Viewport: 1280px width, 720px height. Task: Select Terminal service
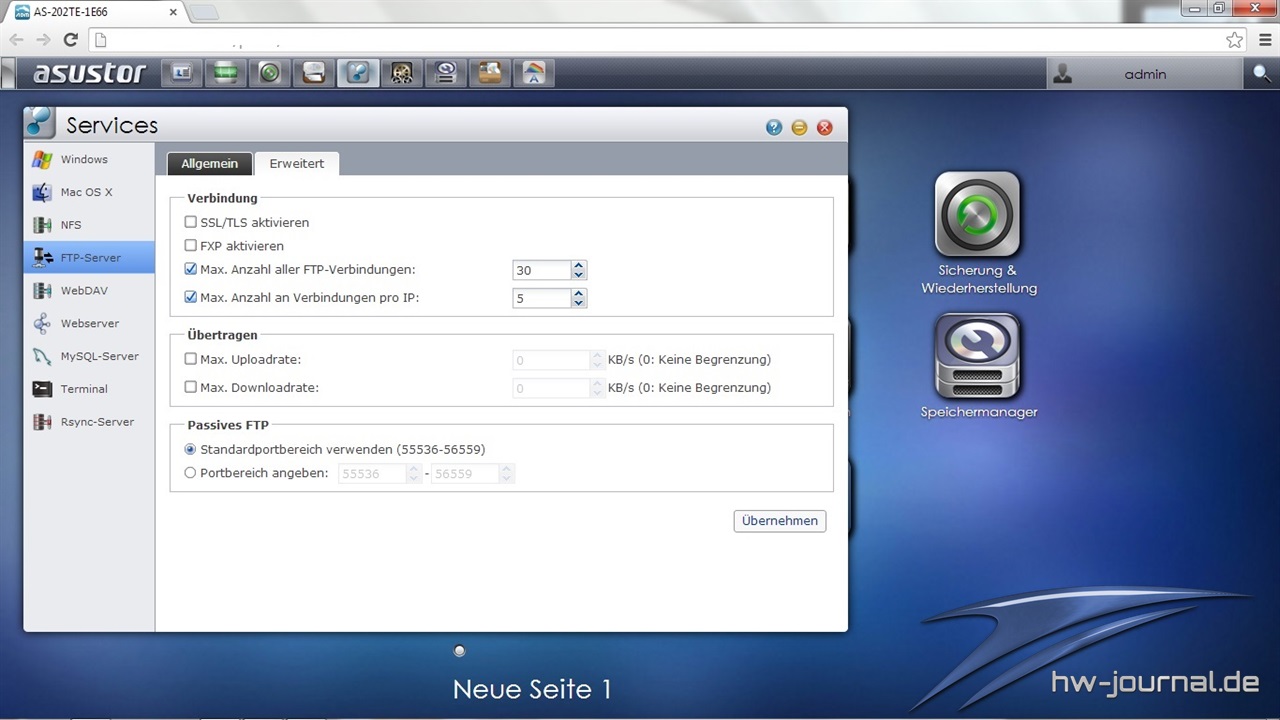tap(89, 389)
